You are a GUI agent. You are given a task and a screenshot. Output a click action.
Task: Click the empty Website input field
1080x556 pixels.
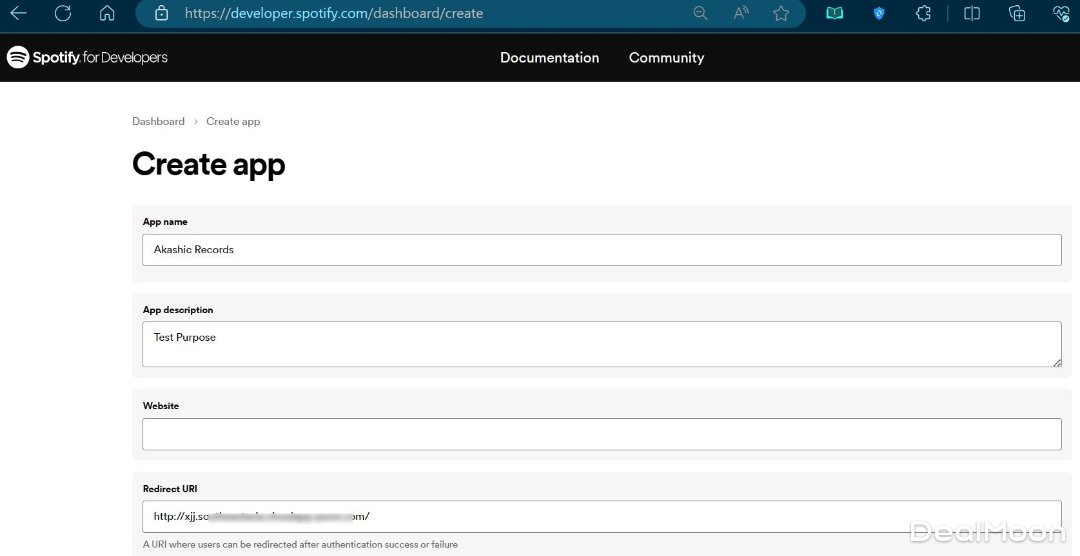pyautogui.click(x=601, y=434)
